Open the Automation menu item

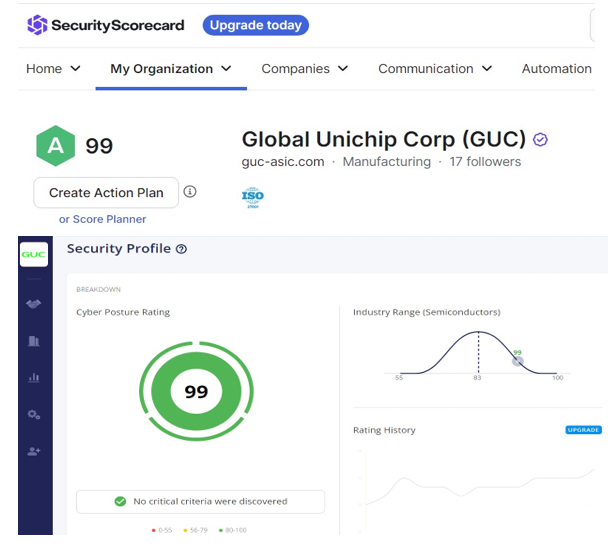pos(556,69)
